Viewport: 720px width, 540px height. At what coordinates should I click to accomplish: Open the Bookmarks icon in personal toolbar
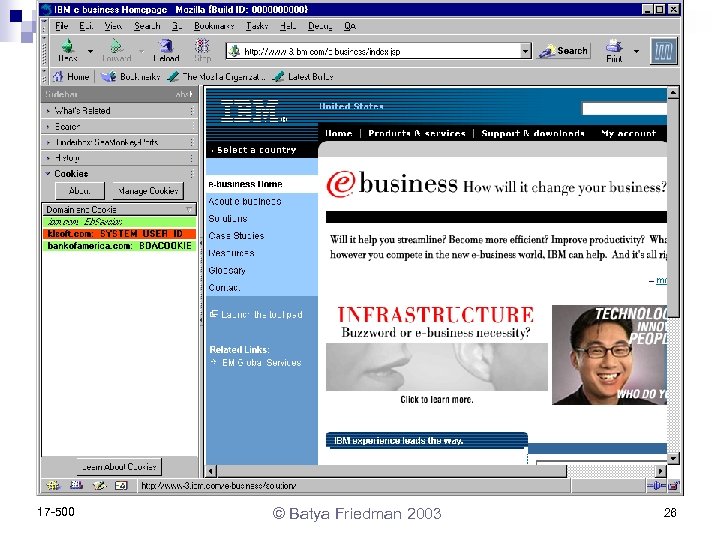click(x=108, y=76)
